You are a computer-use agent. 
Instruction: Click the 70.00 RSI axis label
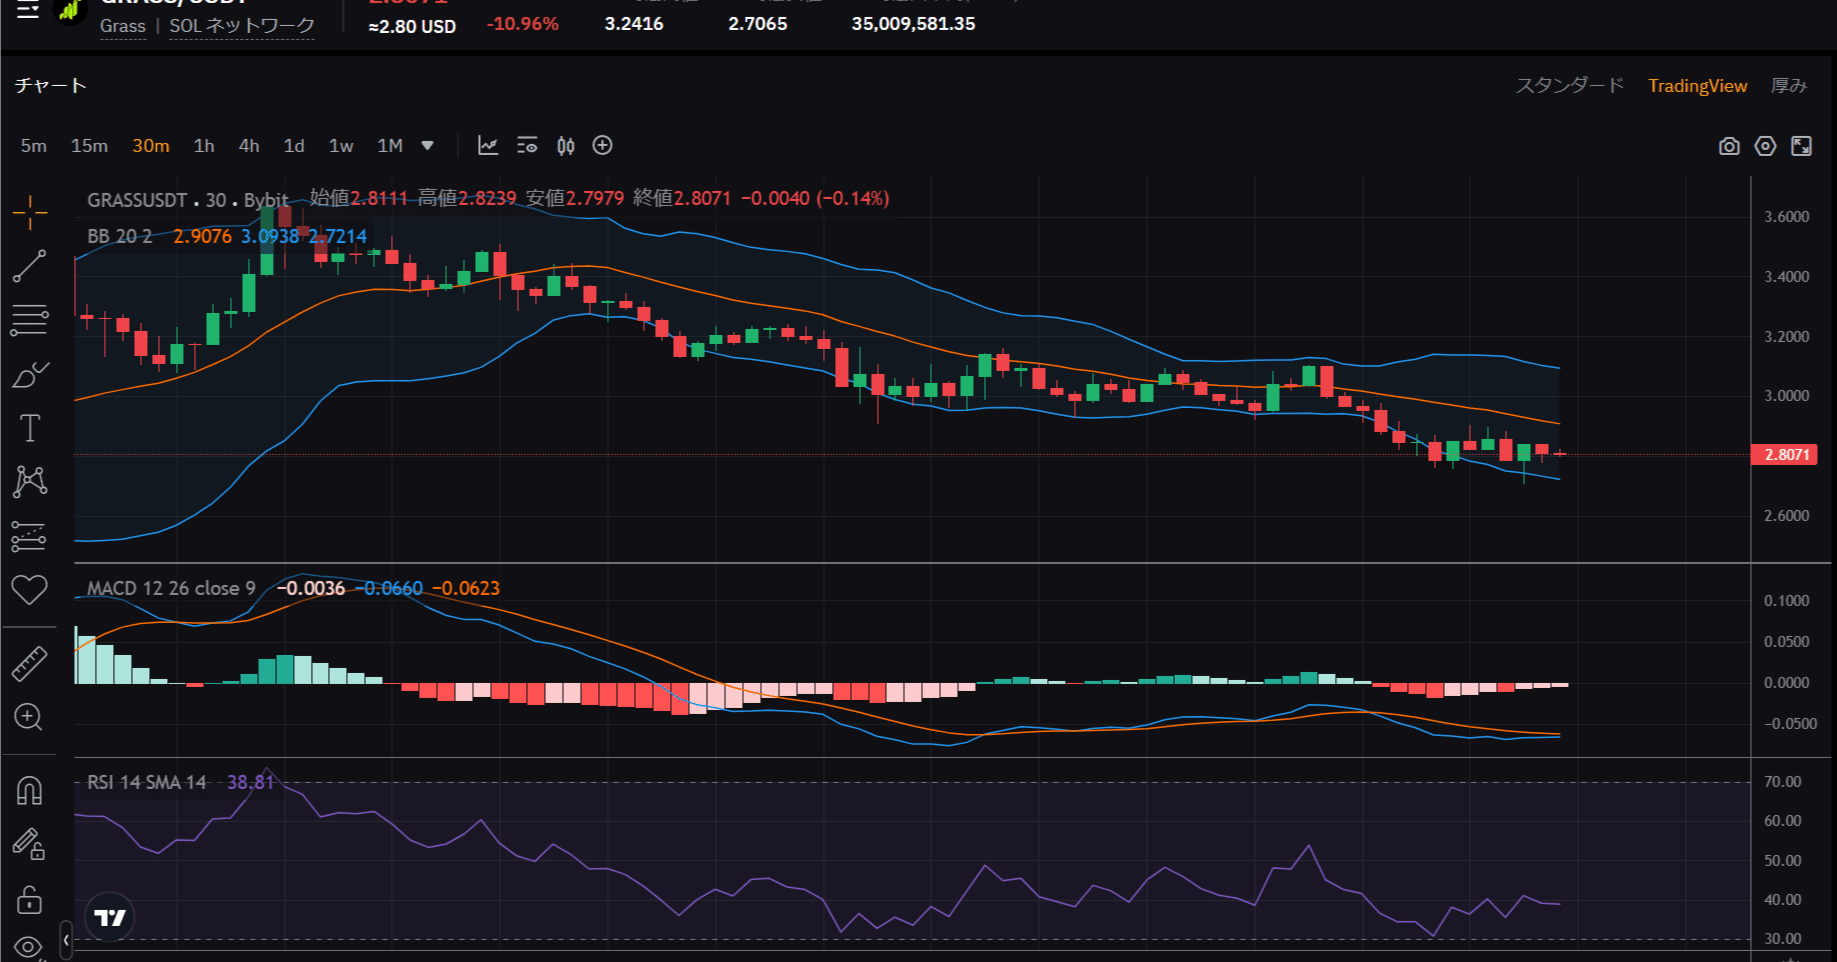(1783, 782)
